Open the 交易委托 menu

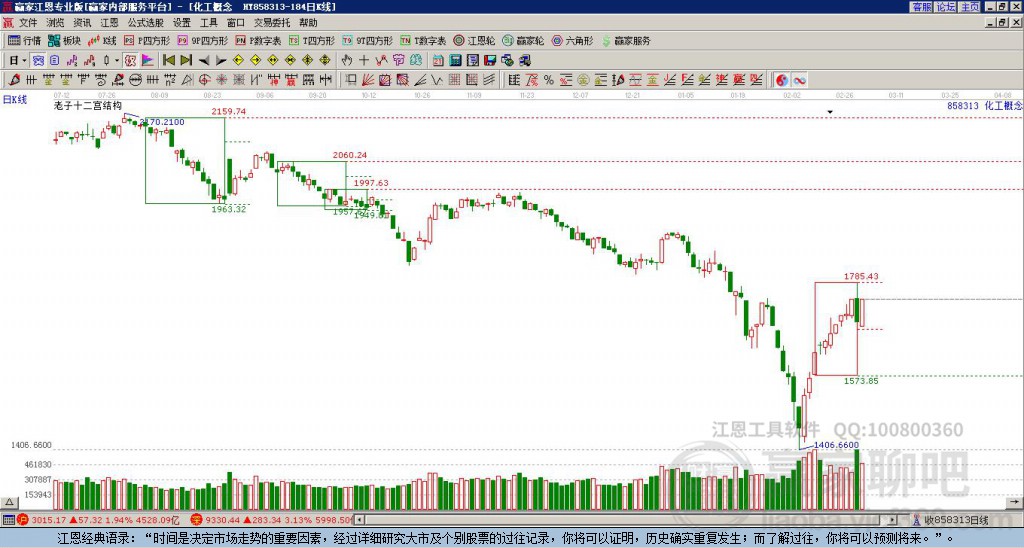(272, 23)
